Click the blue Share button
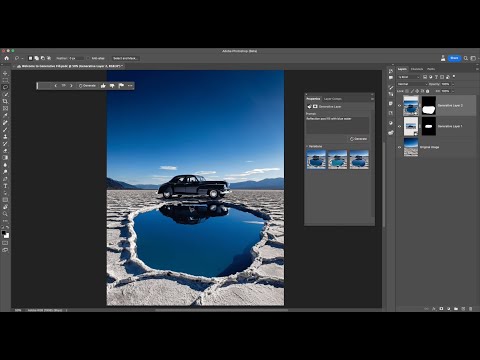Viewport: 480px width, 360px height. coord(454,58)
